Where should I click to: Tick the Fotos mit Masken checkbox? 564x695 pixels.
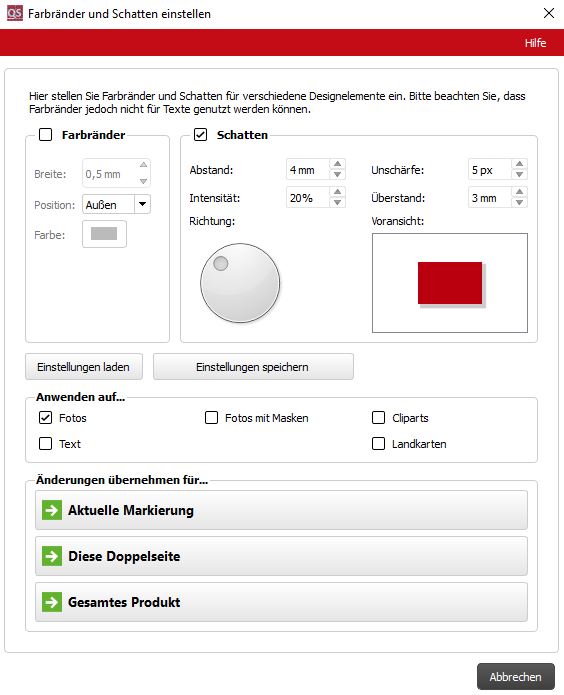[212, 418]
